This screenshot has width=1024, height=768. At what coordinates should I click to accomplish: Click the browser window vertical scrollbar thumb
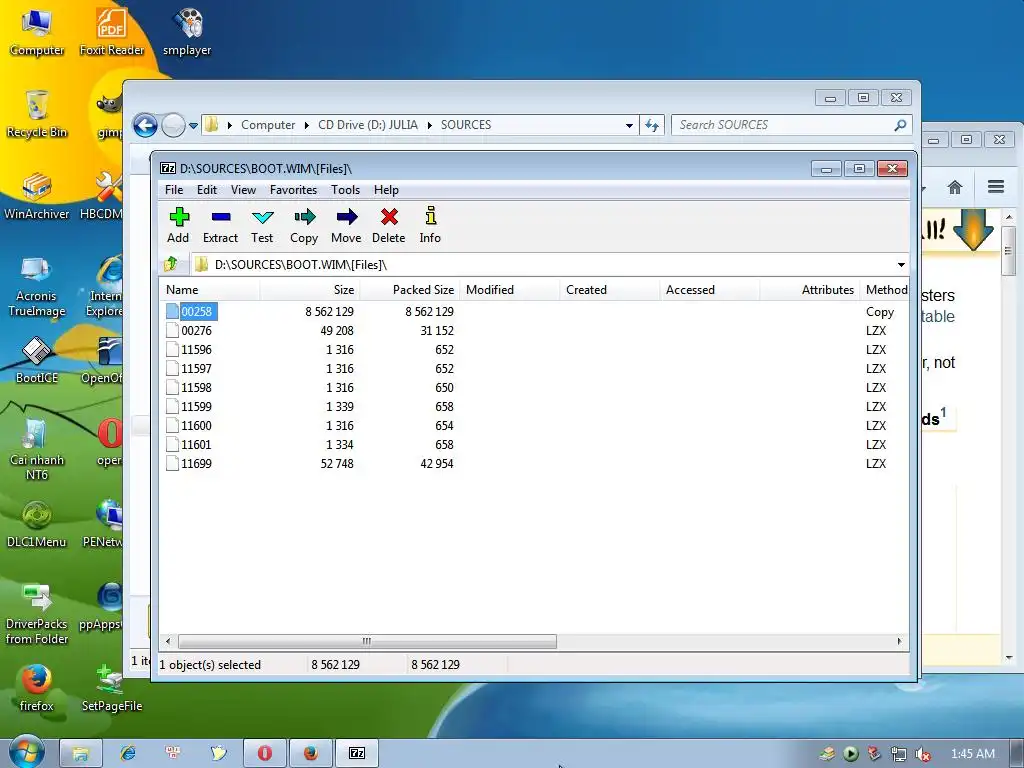point(1008,251)
